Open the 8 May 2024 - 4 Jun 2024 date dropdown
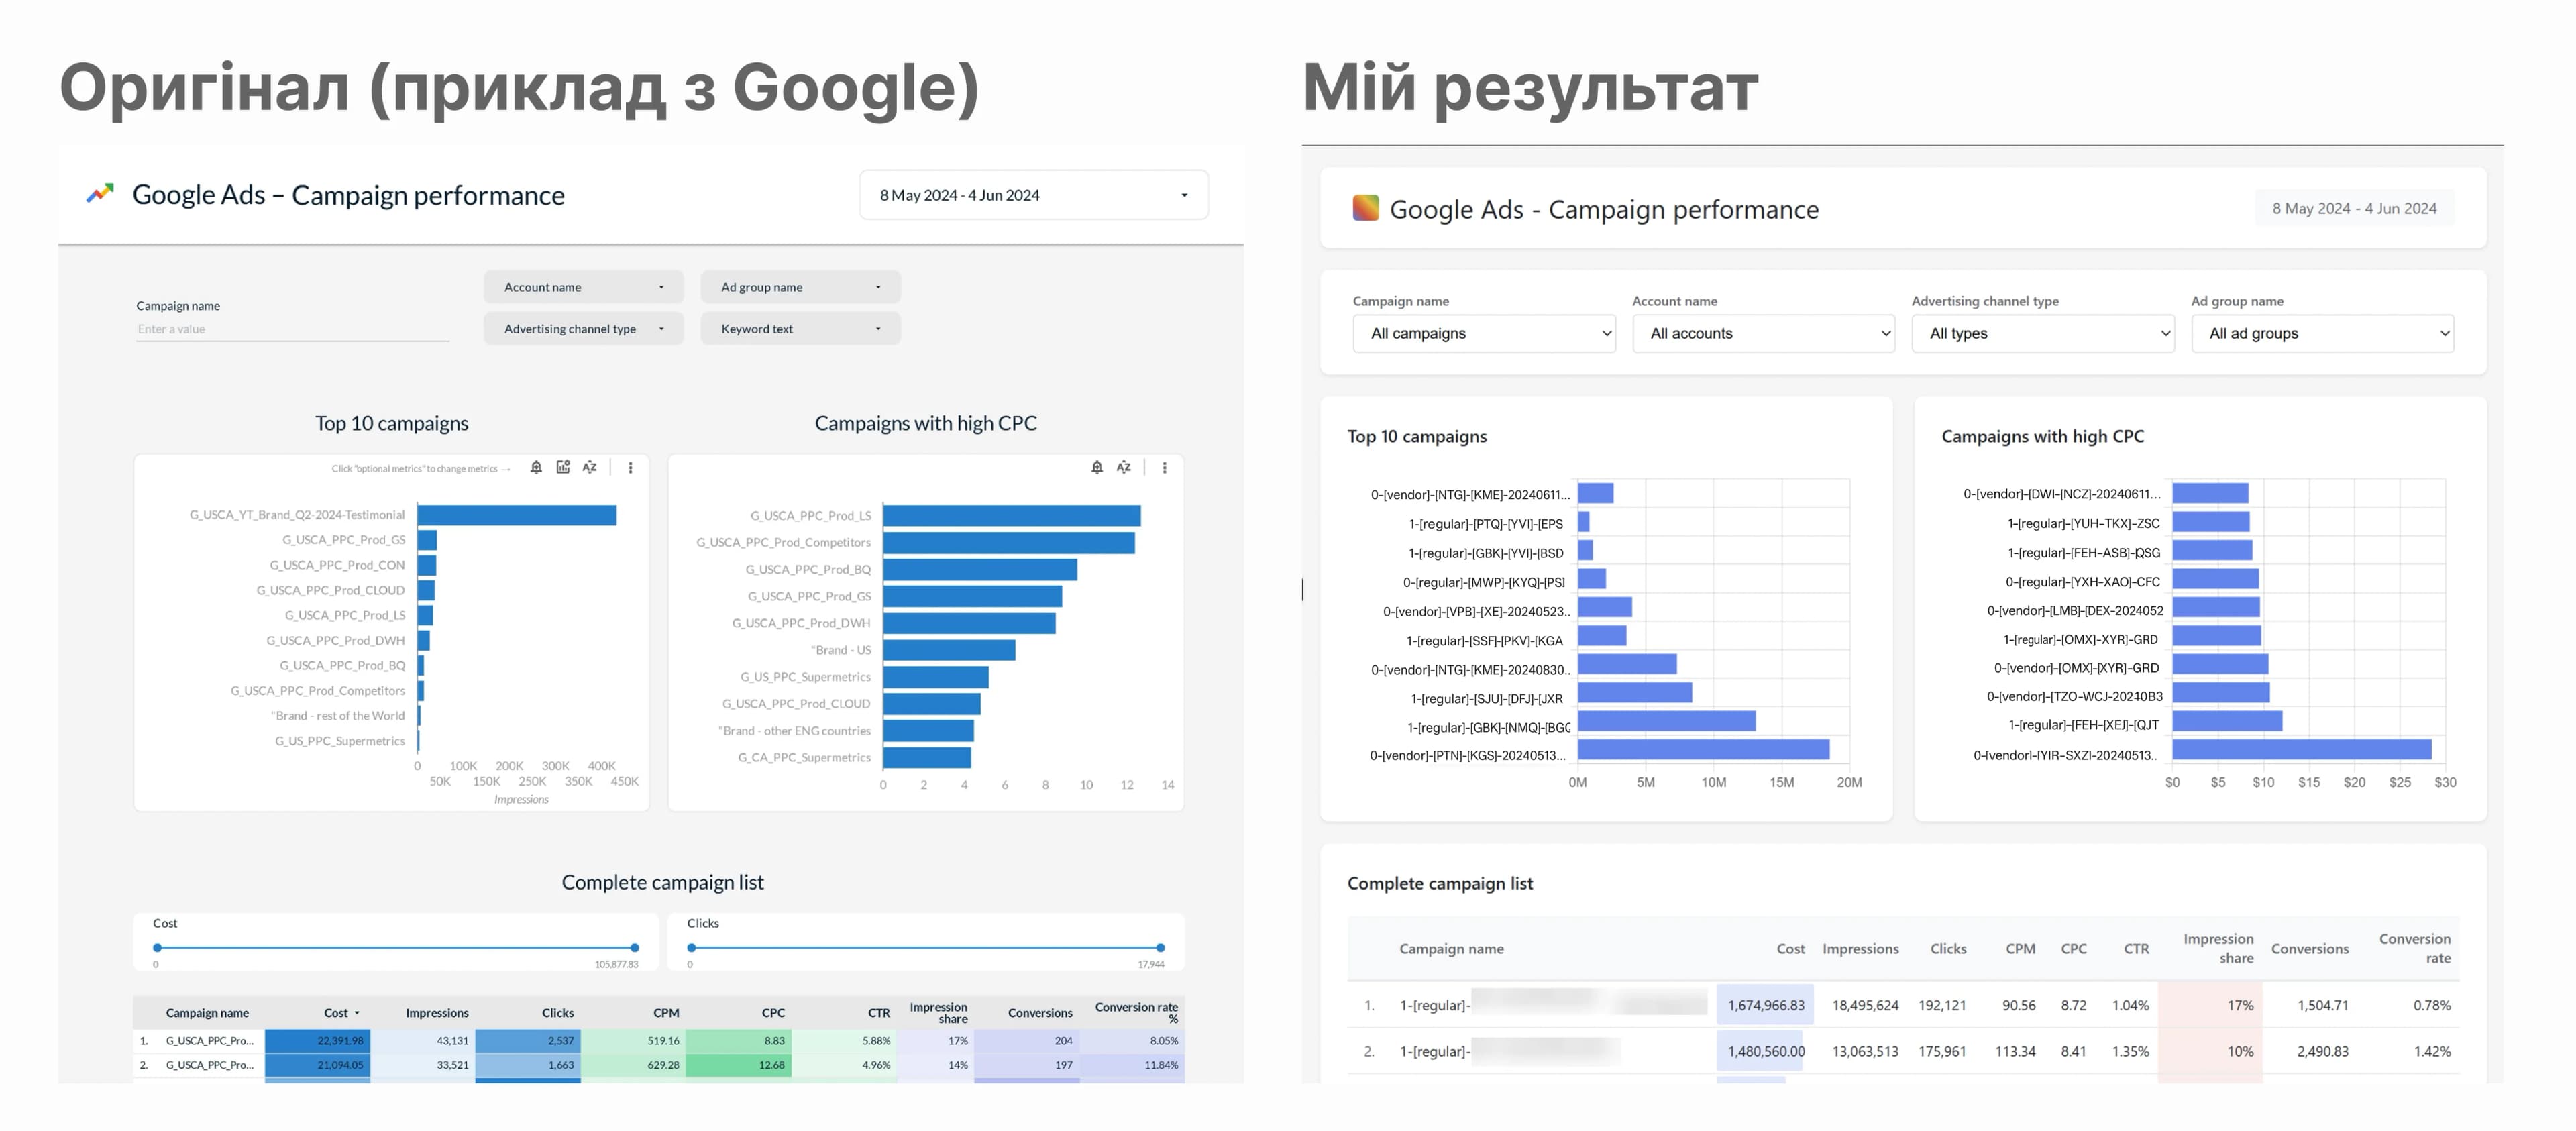2576x1131 pixels. tap(1033, 195)
